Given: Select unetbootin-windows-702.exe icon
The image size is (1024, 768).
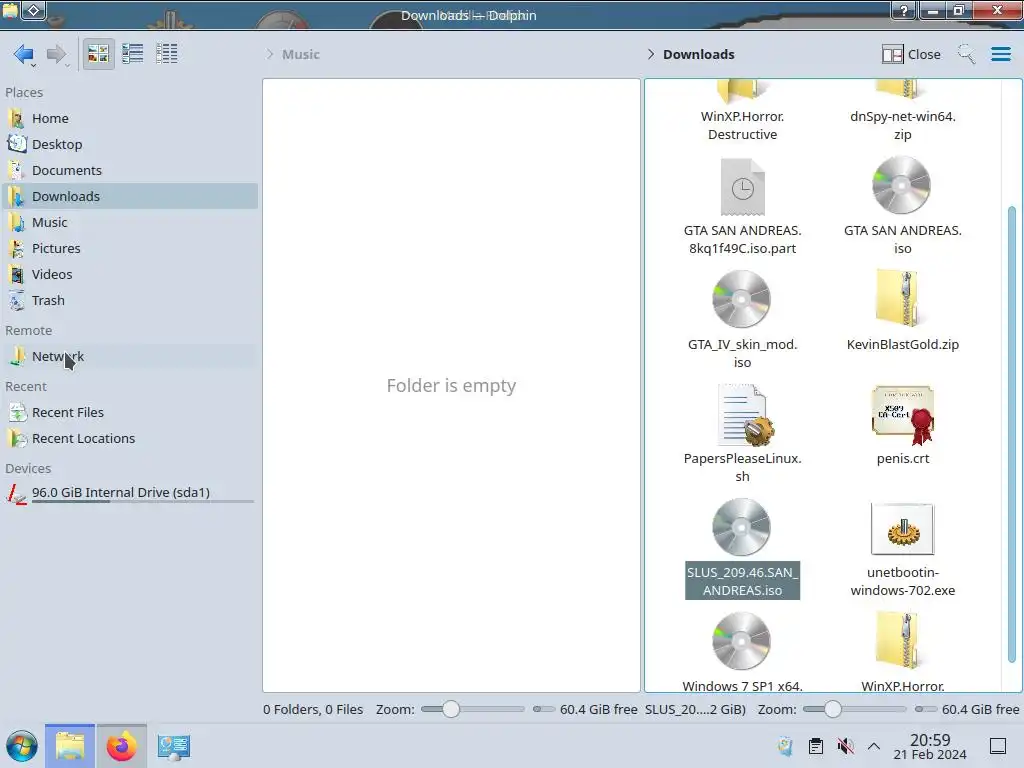Looking at the screenshot, I should [903, 529].
